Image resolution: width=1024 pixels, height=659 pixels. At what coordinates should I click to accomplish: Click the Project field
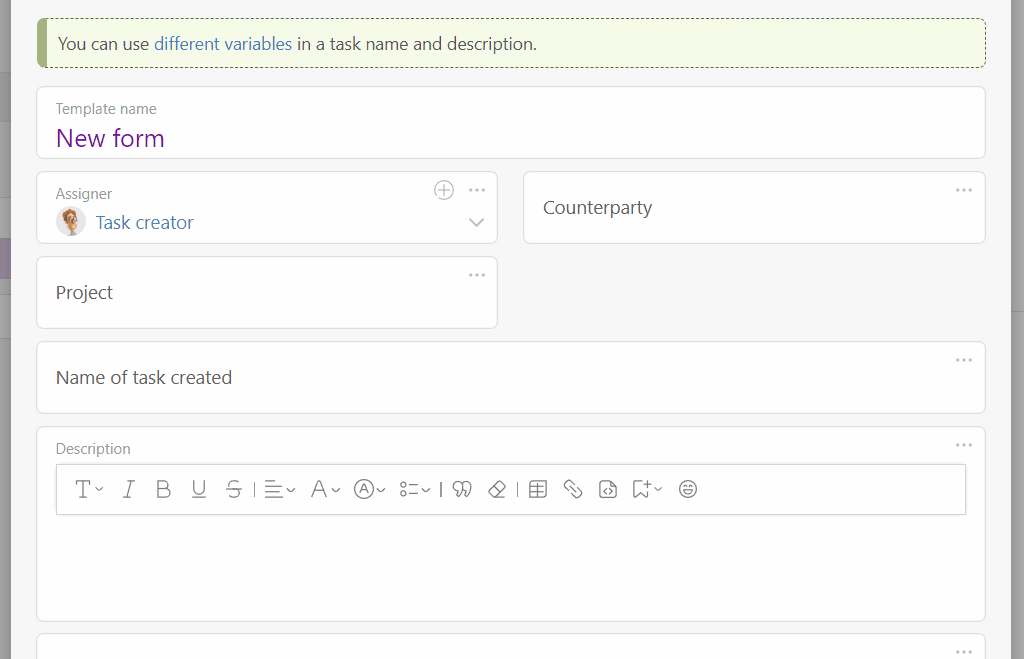(x=267, y=293)
